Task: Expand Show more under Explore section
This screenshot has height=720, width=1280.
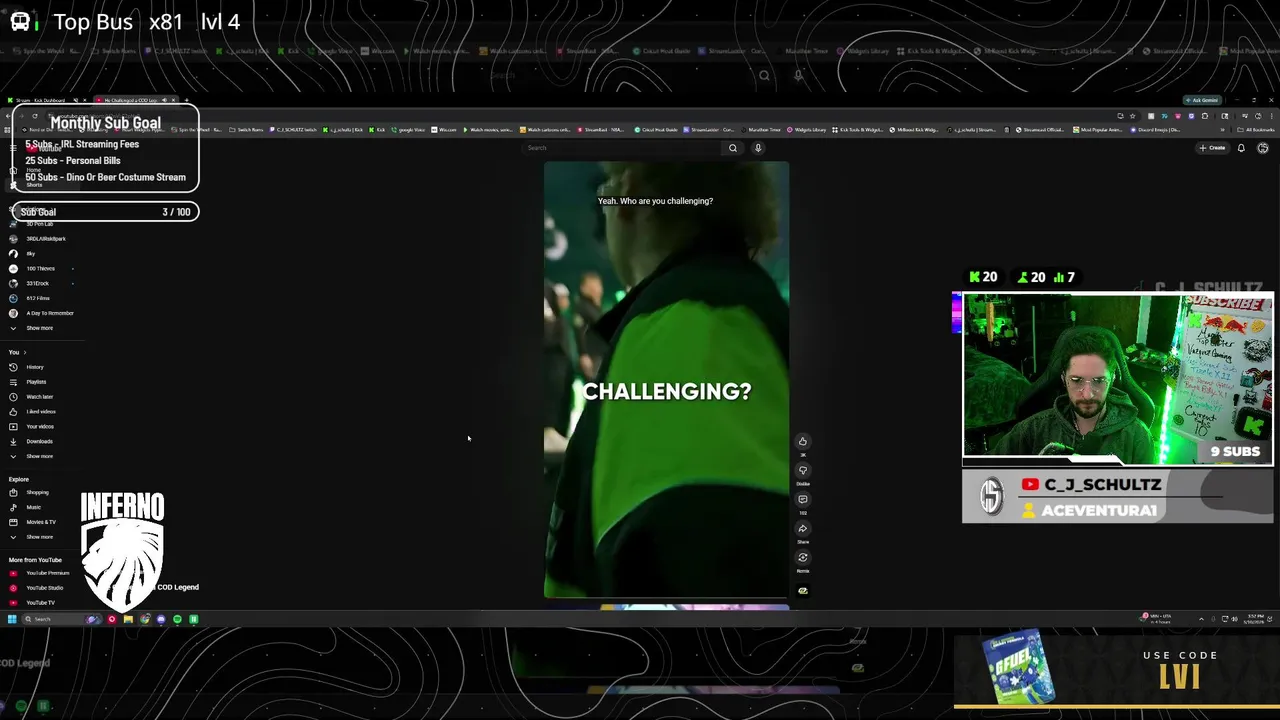Action: click(40, 537)
